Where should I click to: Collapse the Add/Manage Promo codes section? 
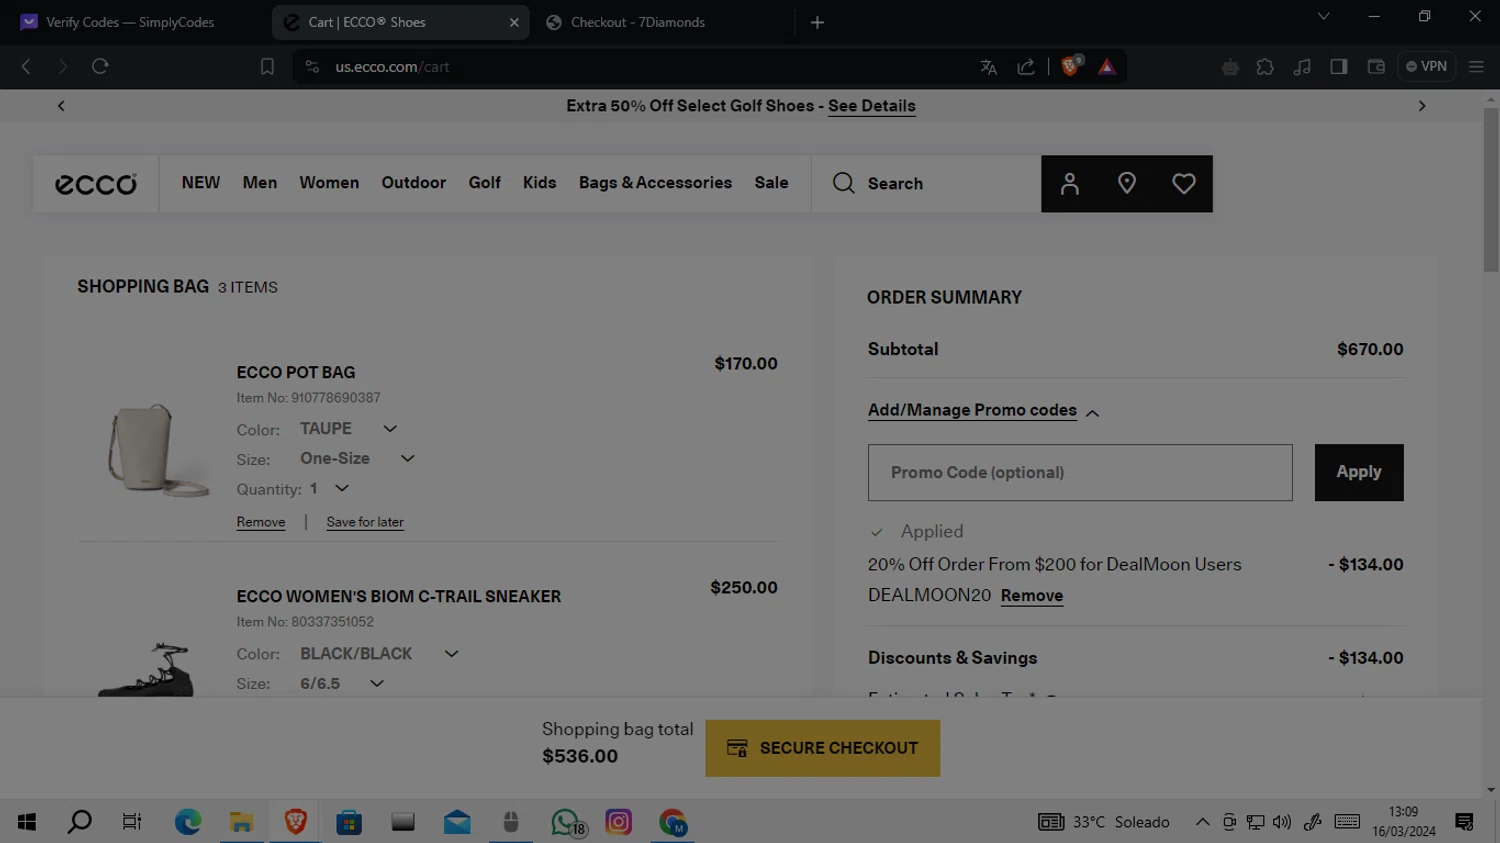click(983, 411)
